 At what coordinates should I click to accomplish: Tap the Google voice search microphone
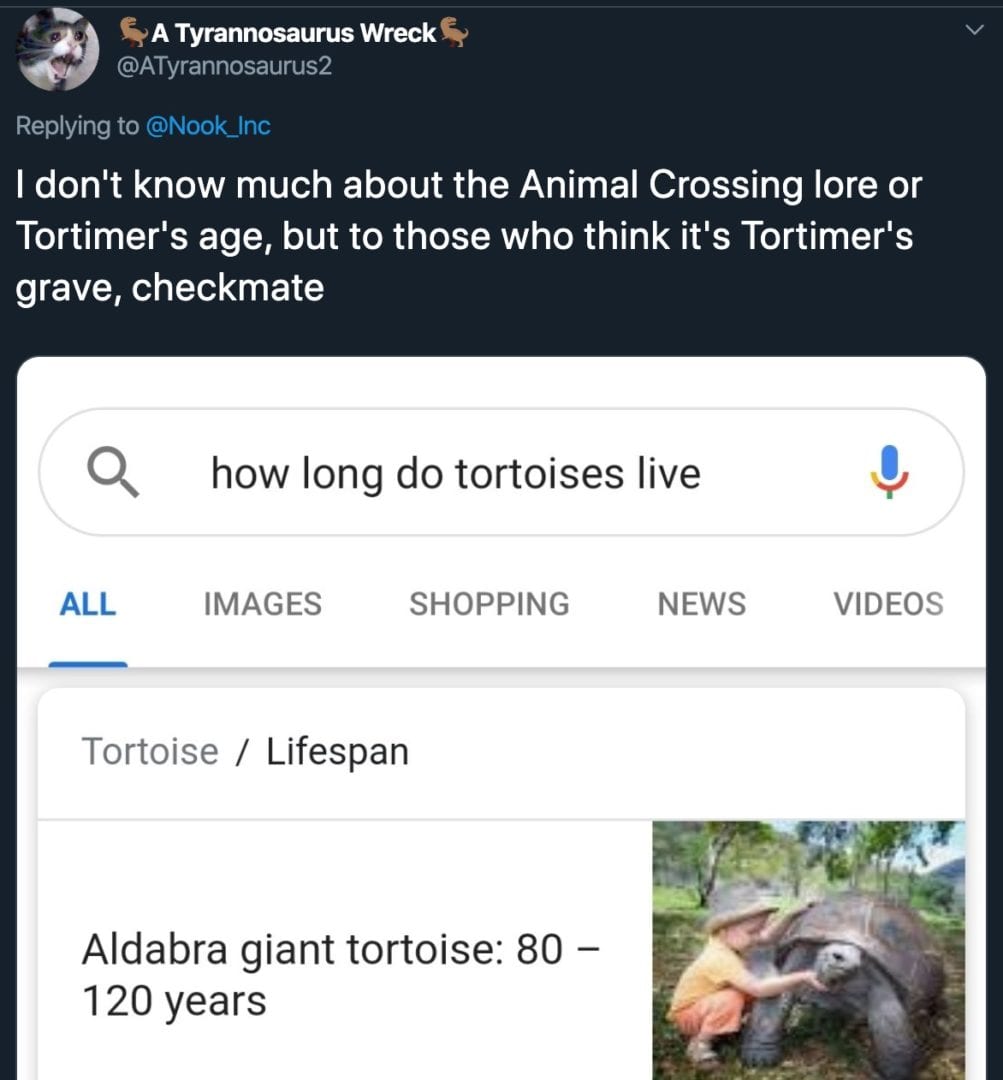pyautogui.click(x=888, y=471)
